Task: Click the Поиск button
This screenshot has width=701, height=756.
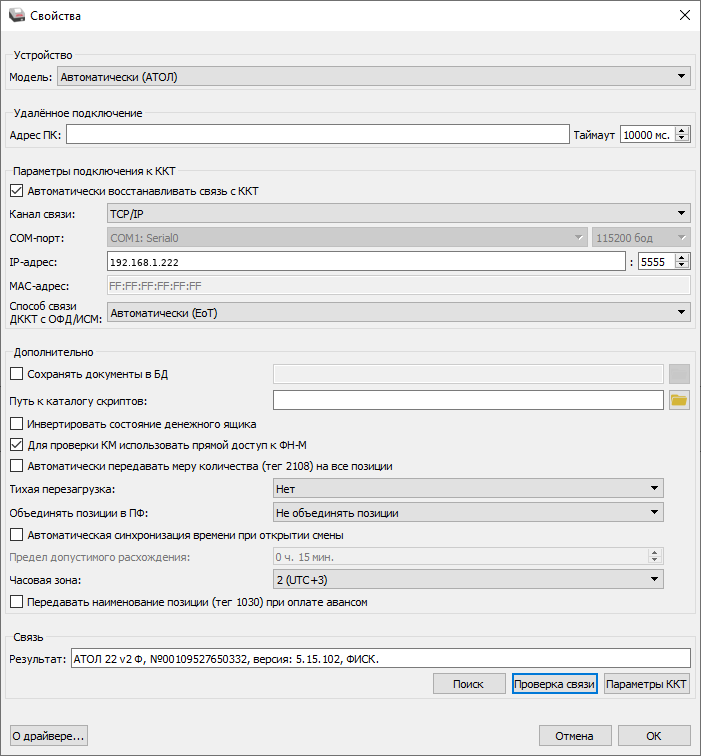Action: pos(469,684)
